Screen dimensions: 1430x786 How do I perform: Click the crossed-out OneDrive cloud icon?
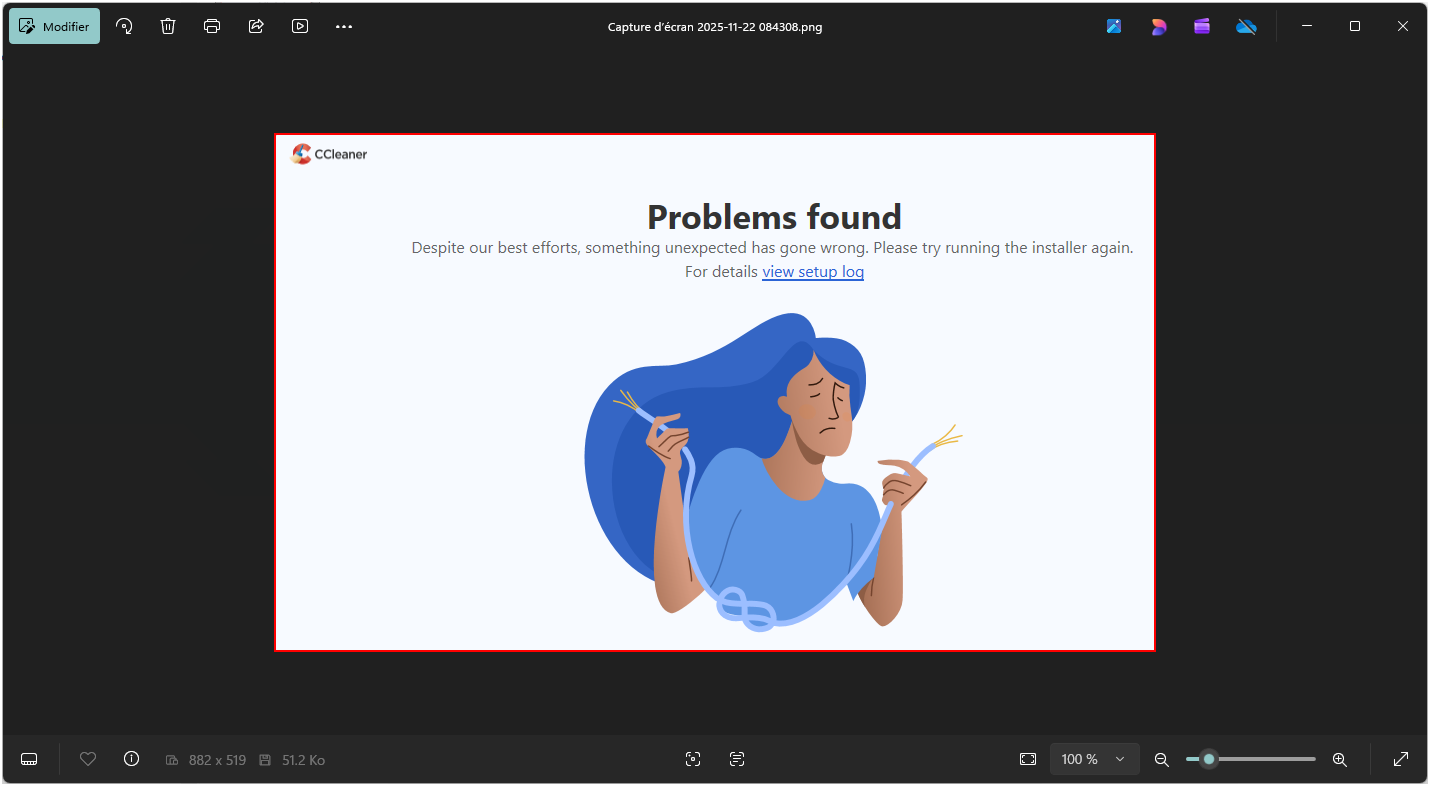click(x=1246, y=27)
